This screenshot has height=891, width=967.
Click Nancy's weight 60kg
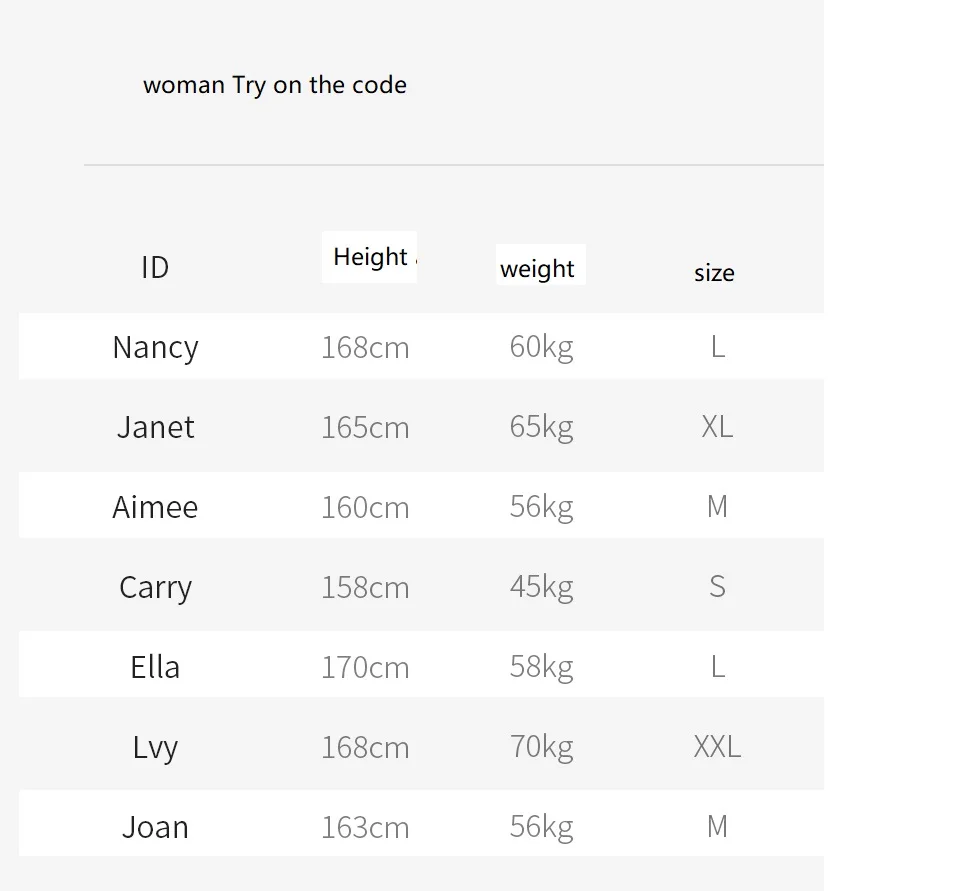(541, 347)
